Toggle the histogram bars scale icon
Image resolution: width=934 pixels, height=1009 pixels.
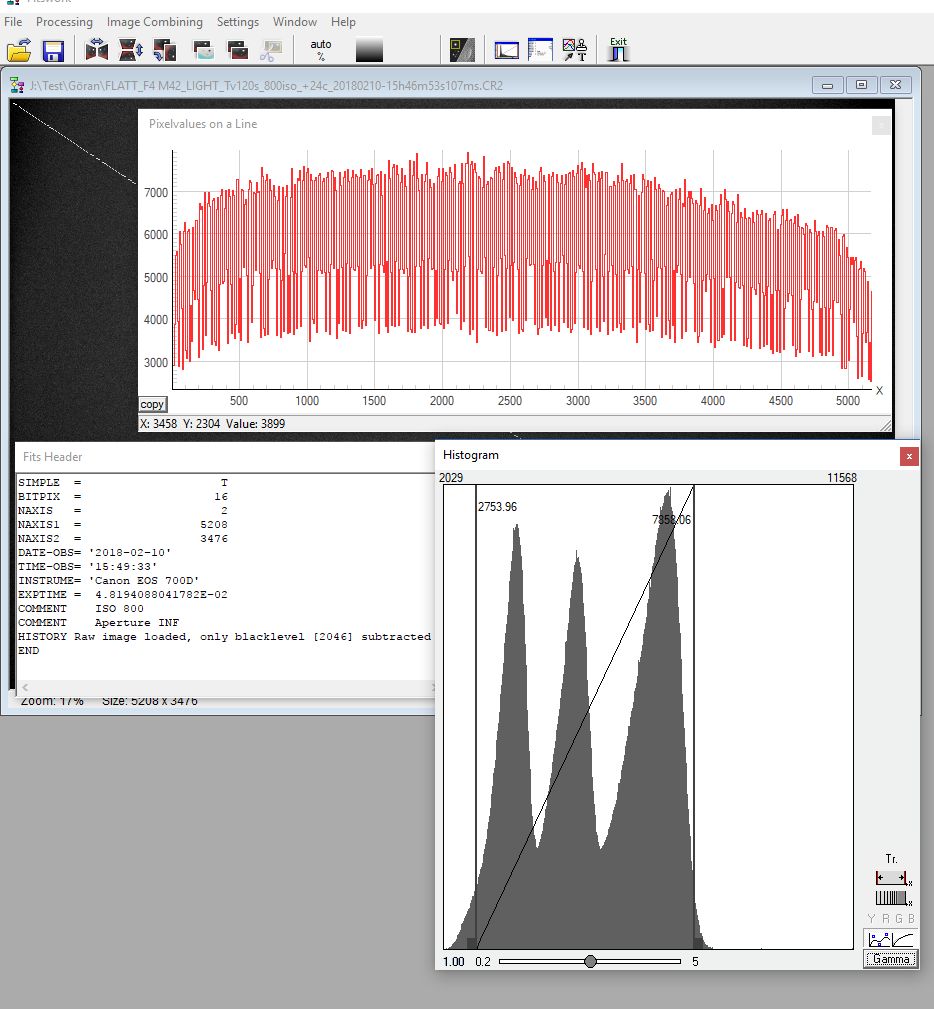[x=890, y=898]
